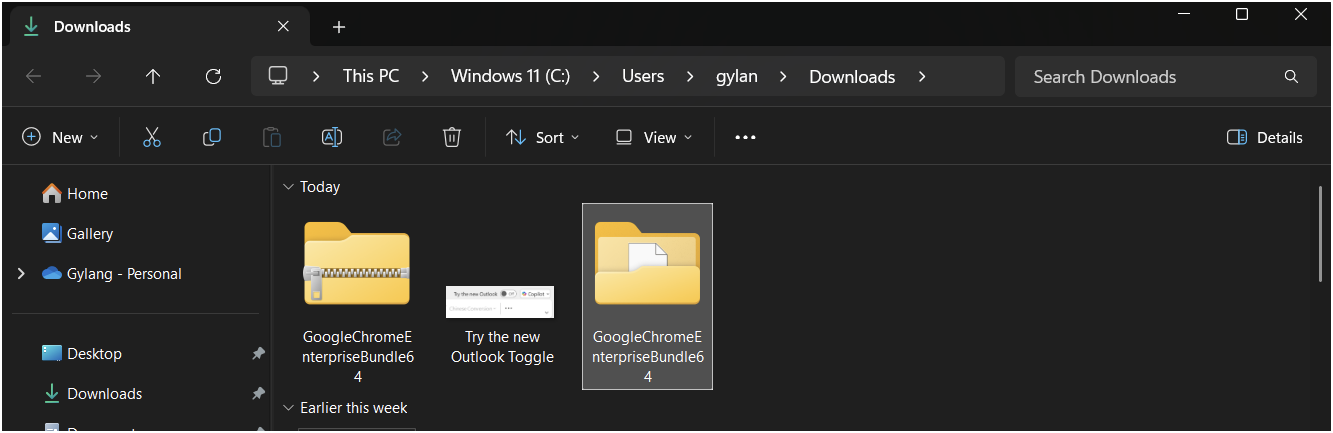This screenshot has height=433, width=1333.
Task: Open Desktop in navigation pane
Action: (x=82, y=353)
